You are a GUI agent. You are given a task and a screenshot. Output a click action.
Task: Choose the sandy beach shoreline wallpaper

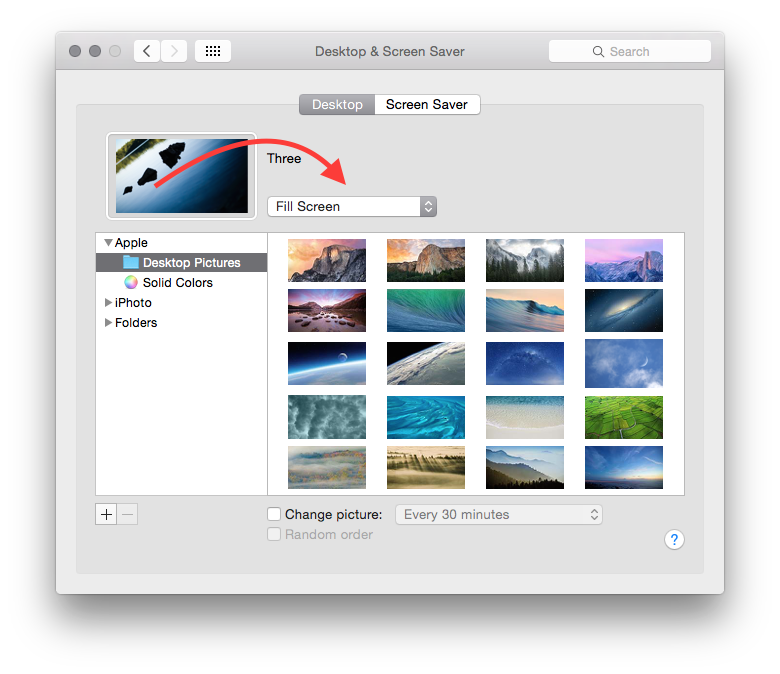pyautogui.click(x=525, y=417)
